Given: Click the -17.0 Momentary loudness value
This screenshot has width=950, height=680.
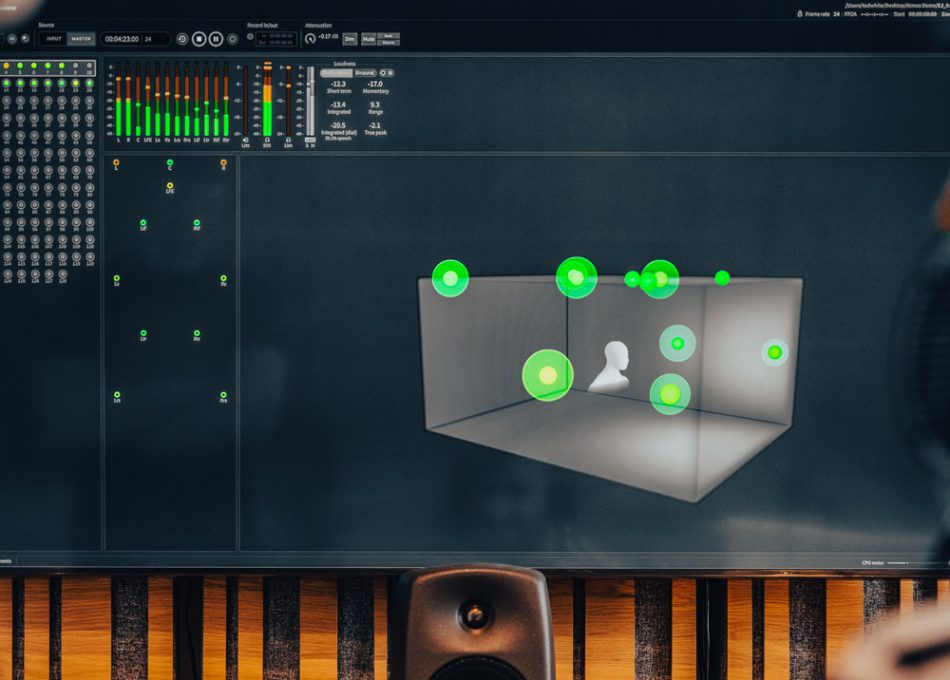Looking at the screenshot, I should point(375,84).
